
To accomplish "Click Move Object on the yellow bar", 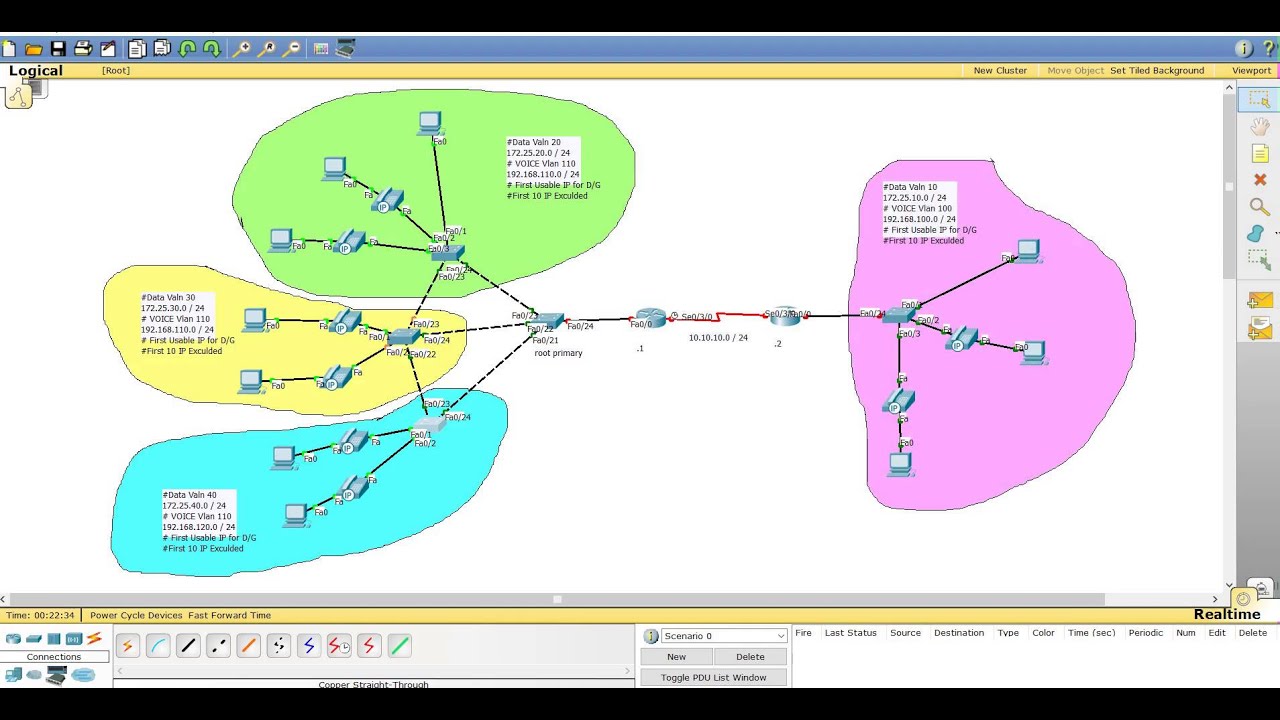I will 1075,71.
